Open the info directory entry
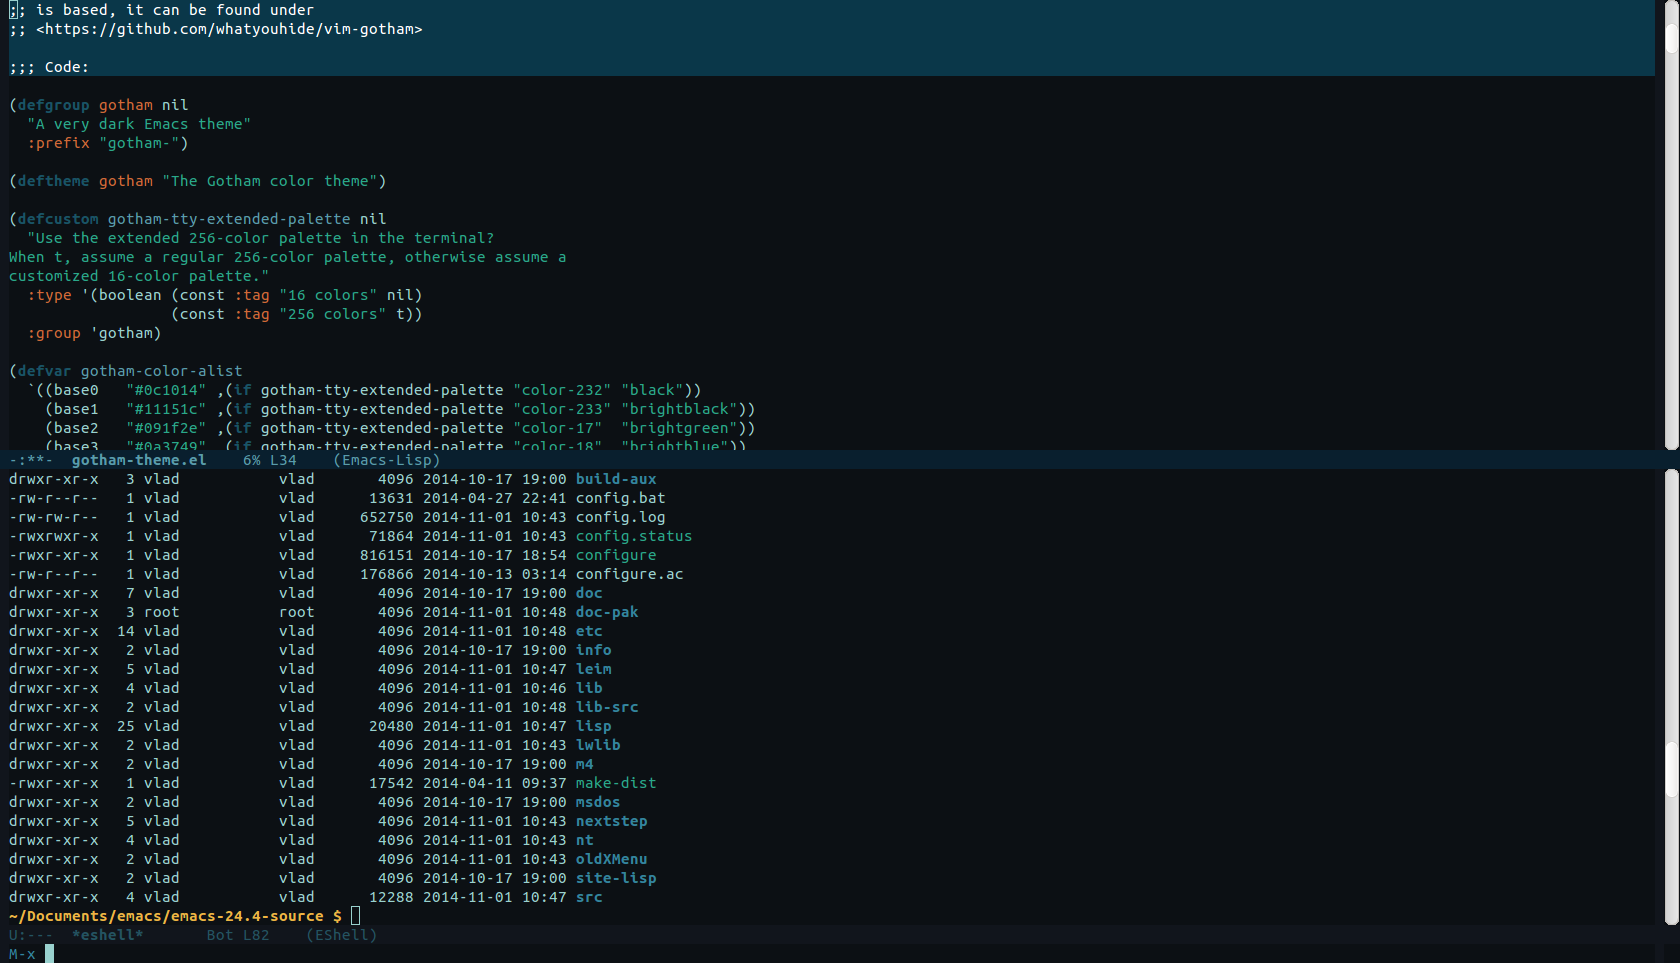This screenshot has width=1680, height=963. (593, 650)
